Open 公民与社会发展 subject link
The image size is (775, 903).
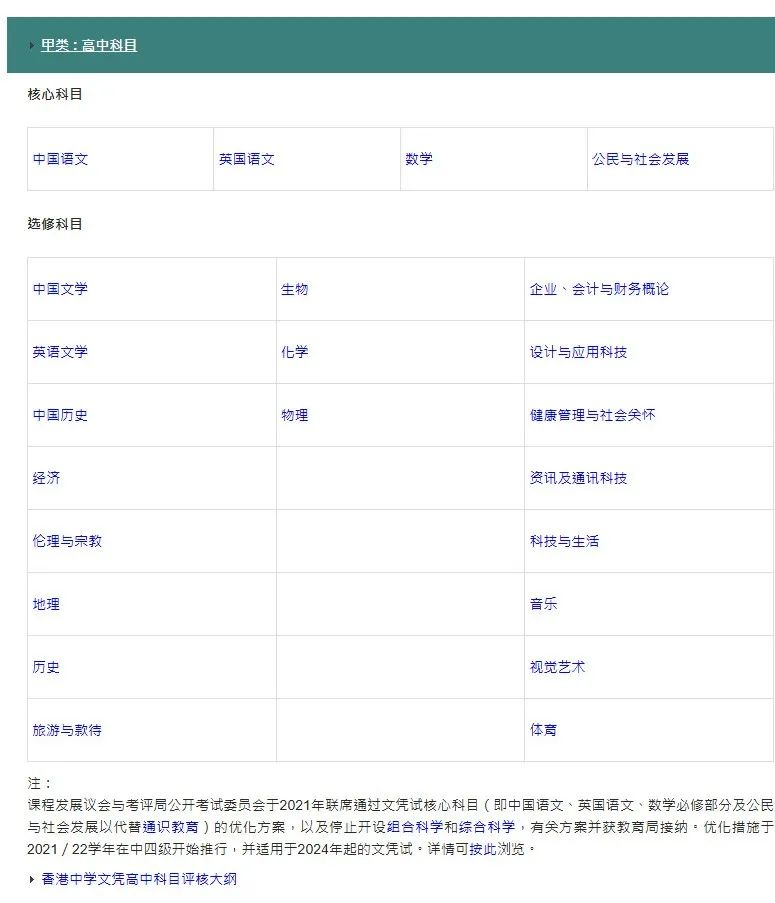pyautogui.click(x=640, y=159)
